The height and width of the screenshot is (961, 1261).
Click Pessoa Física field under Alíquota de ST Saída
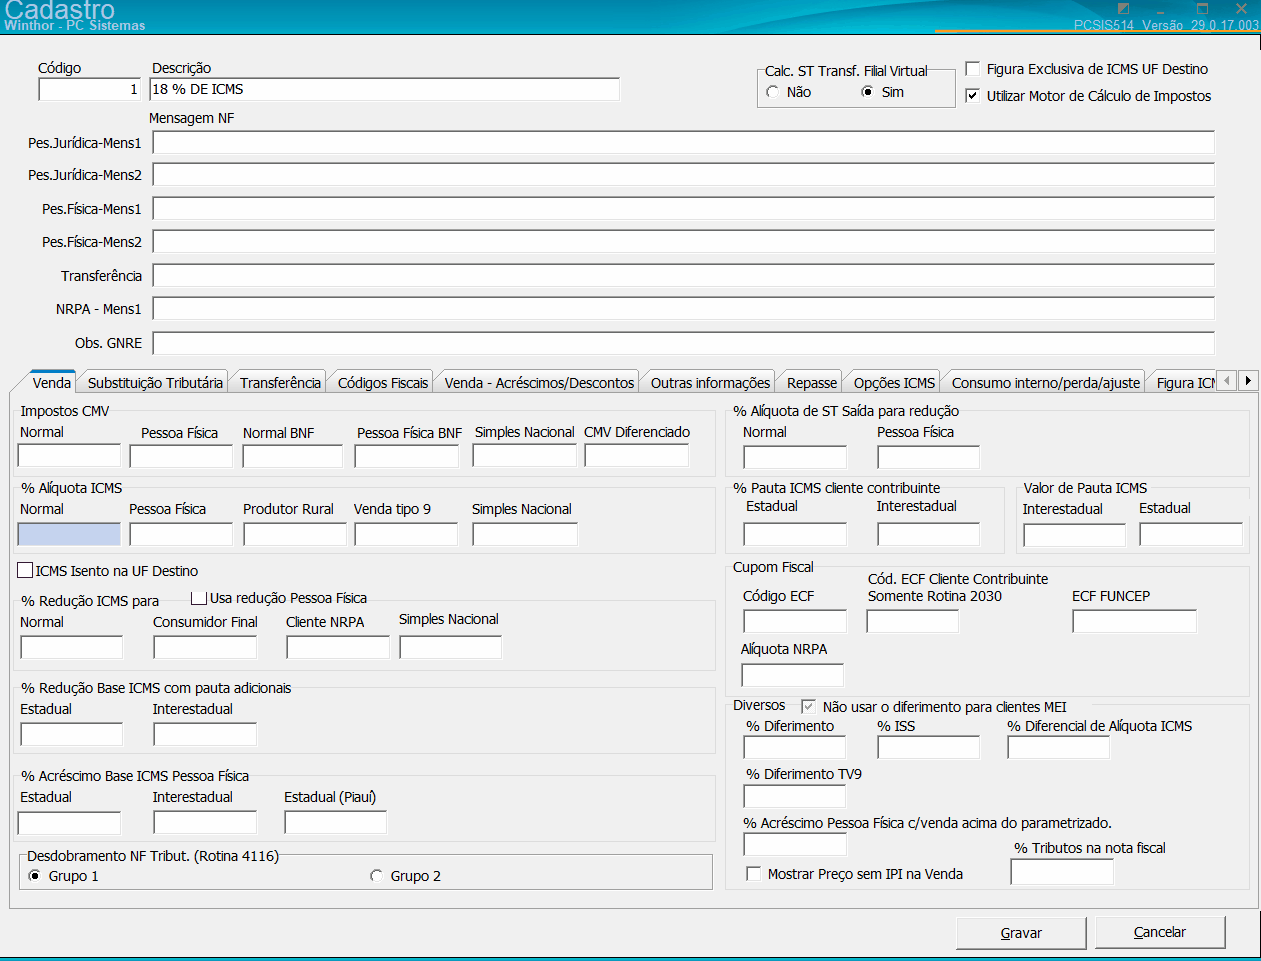coord(929,457)
